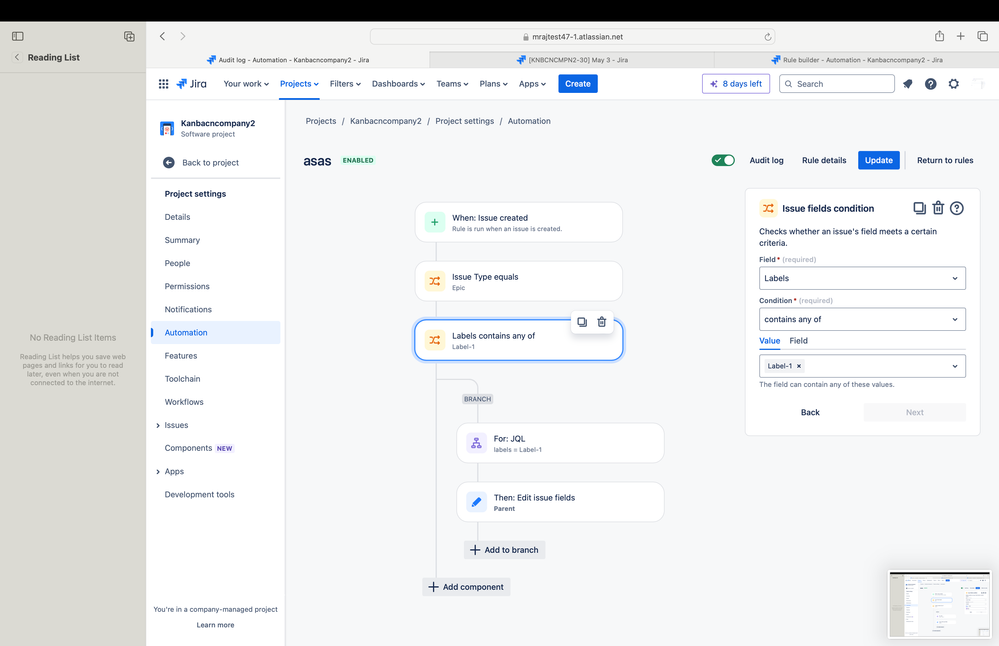Click the 8 days left trial button
This screenshot has width=999, height=646.
point(736,83)
